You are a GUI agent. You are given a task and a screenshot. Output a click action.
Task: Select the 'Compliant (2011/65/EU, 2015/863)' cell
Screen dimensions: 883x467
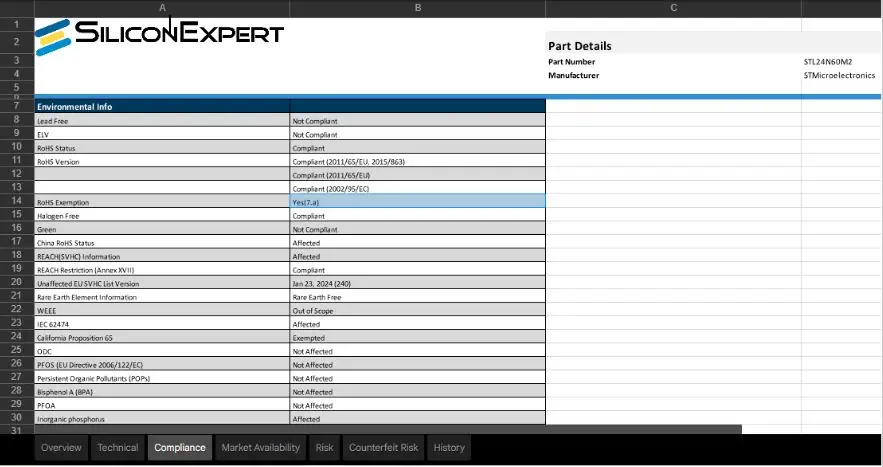[417, 161]
